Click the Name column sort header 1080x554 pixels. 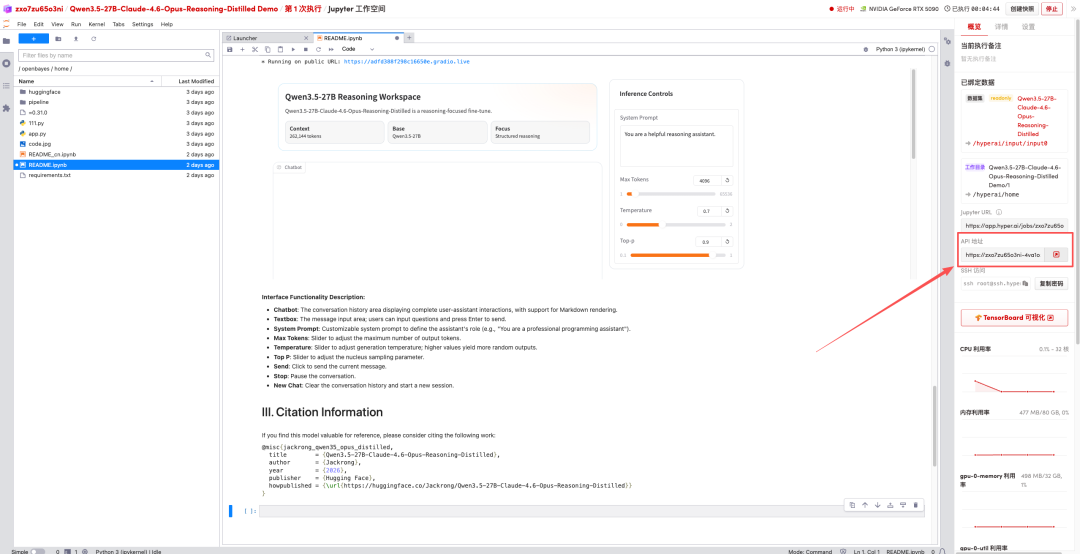(27, 81)
